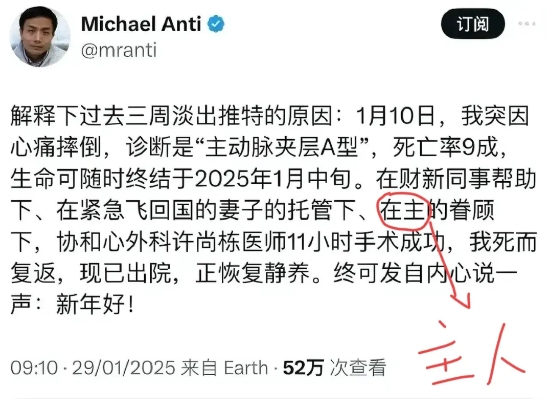Click the red arrowhead annotation
The height and width of the screenshot is (407, 546).
pyautogui.click(x=461, y=299)
